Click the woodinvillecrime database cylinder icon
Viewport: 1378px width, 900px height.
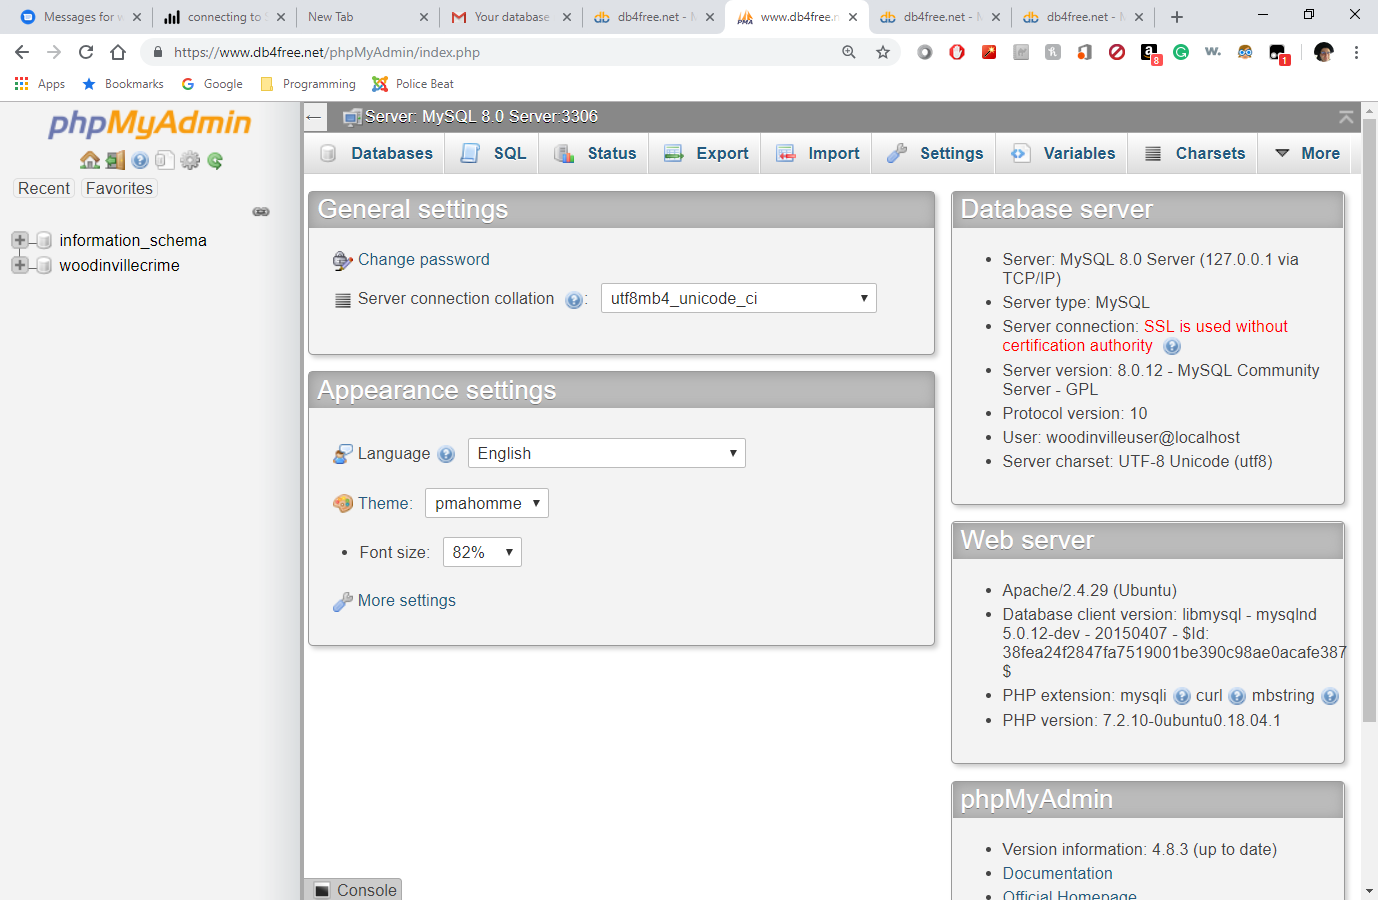(44, 265)
